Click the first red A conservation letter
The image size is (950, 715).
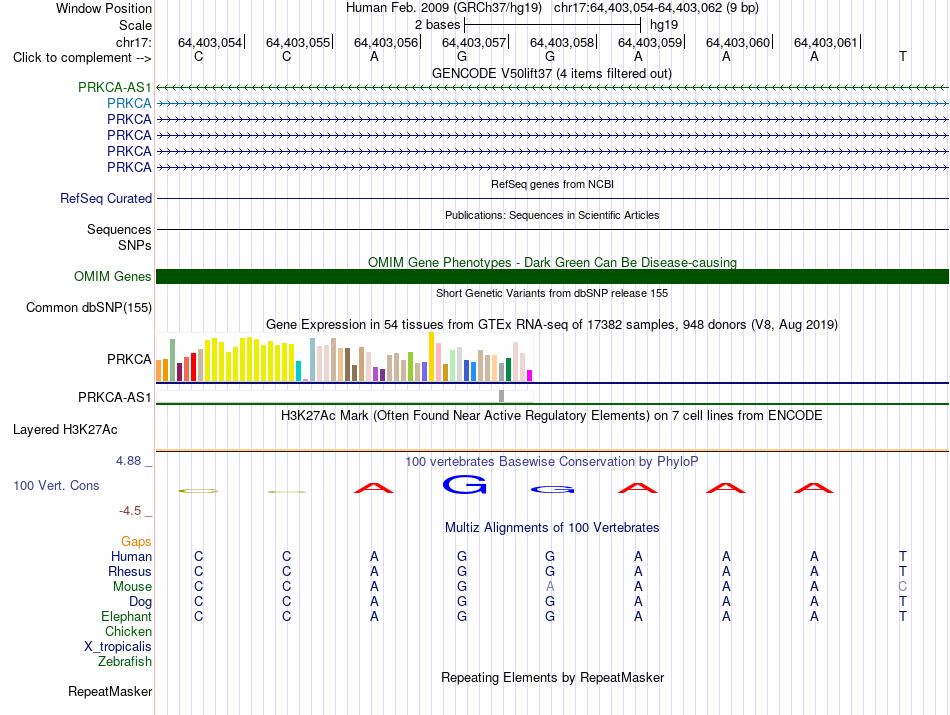(374, 488)
